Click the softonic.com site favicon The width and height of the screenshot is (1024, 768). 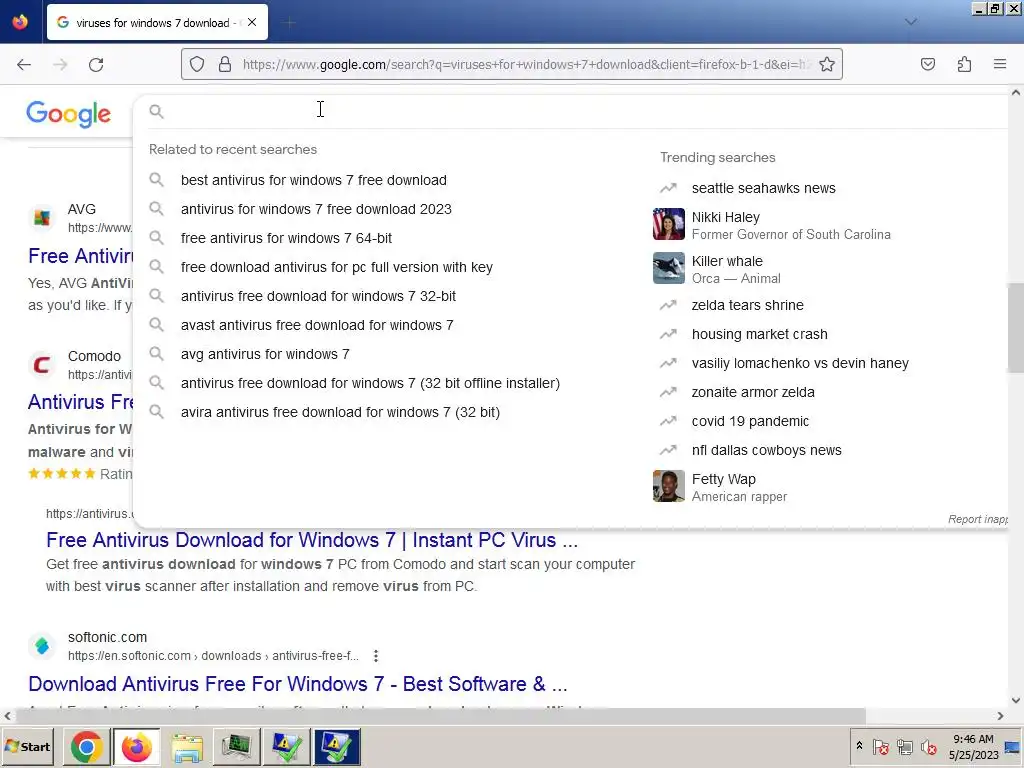[42, 646]
